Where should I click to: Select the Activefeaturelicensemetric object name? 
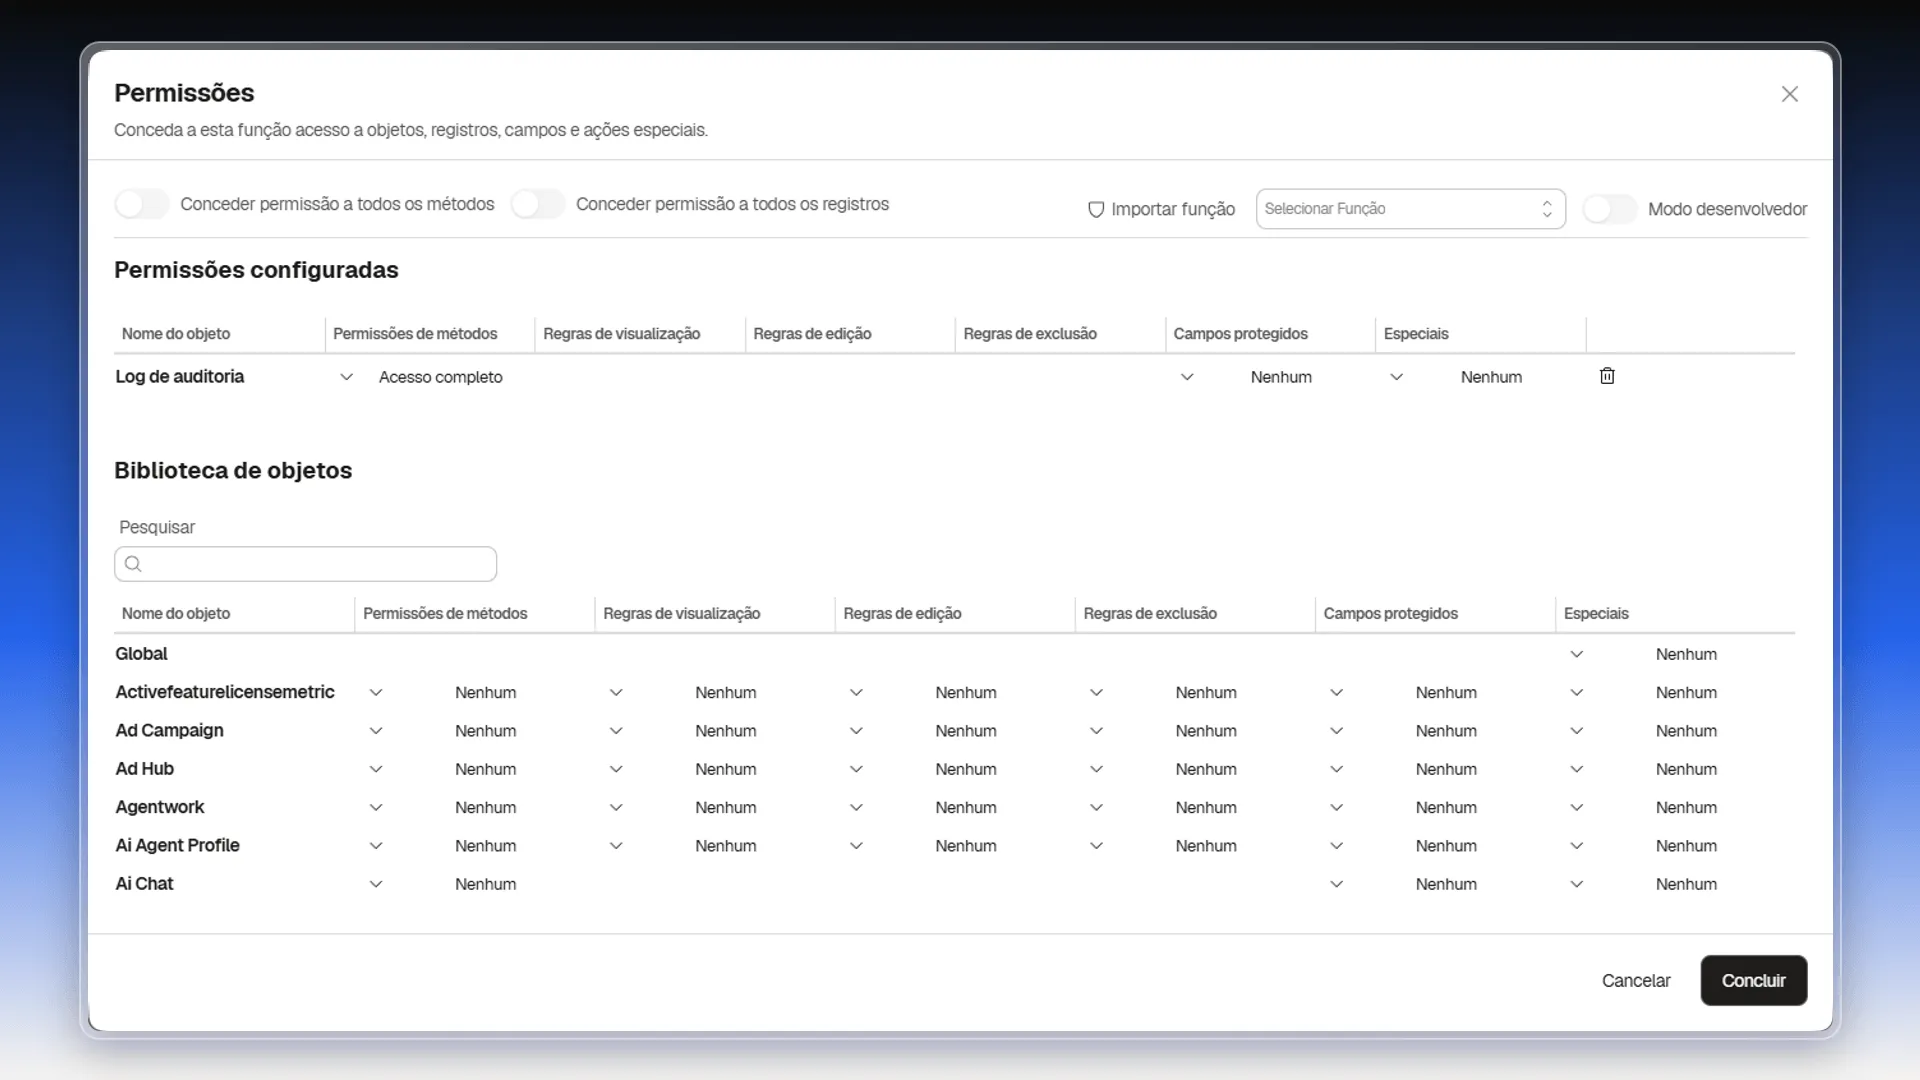point(224,692)
